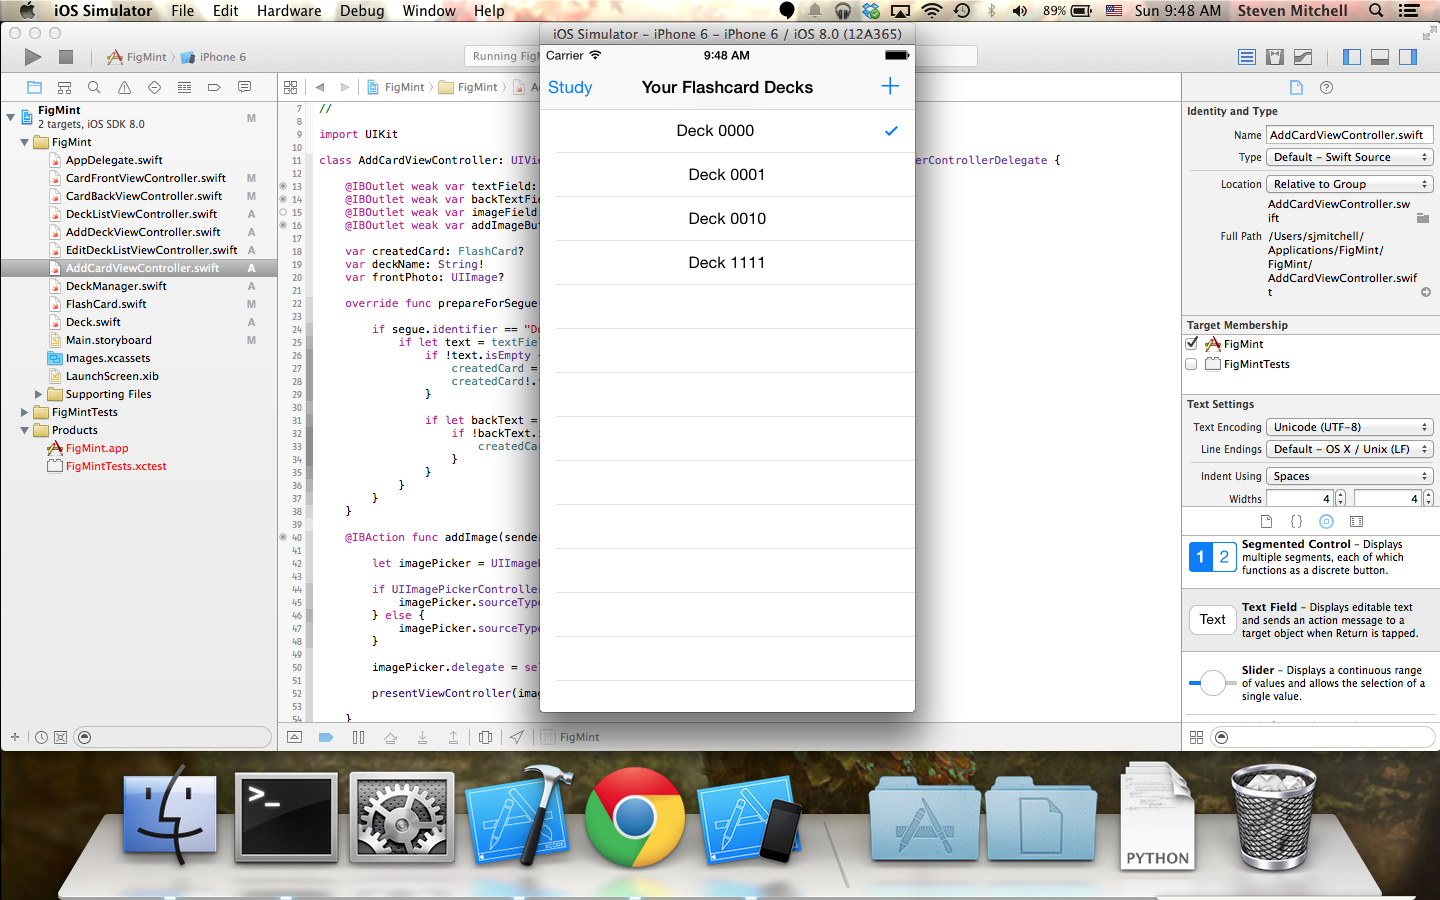Click the Name field in File inspector
Screen dimensions: 1440x900
pos(1350,135)
